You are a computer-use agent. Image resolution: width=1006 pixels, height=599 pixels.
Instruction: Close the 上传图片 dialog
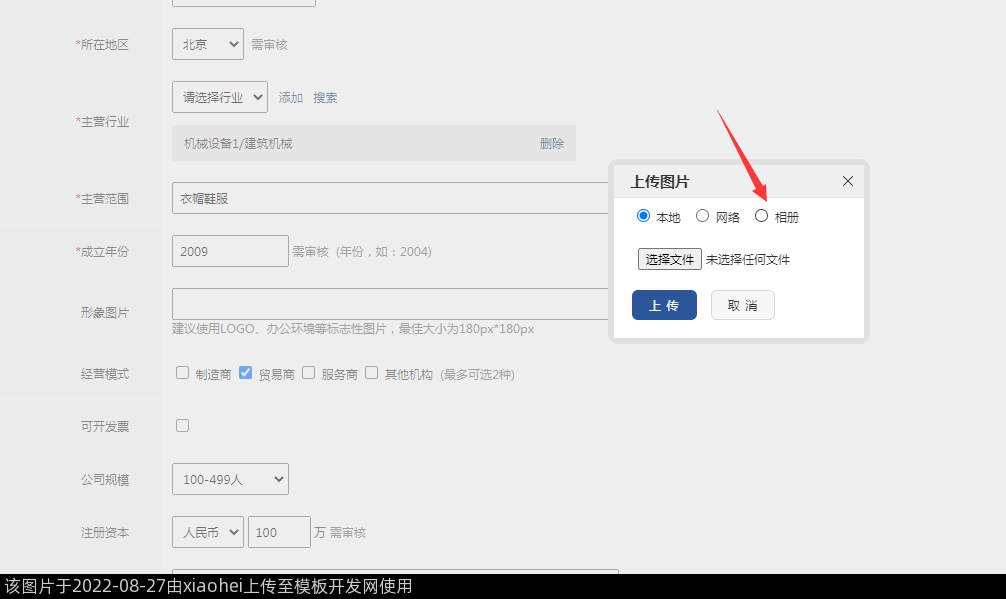[848, 181]
